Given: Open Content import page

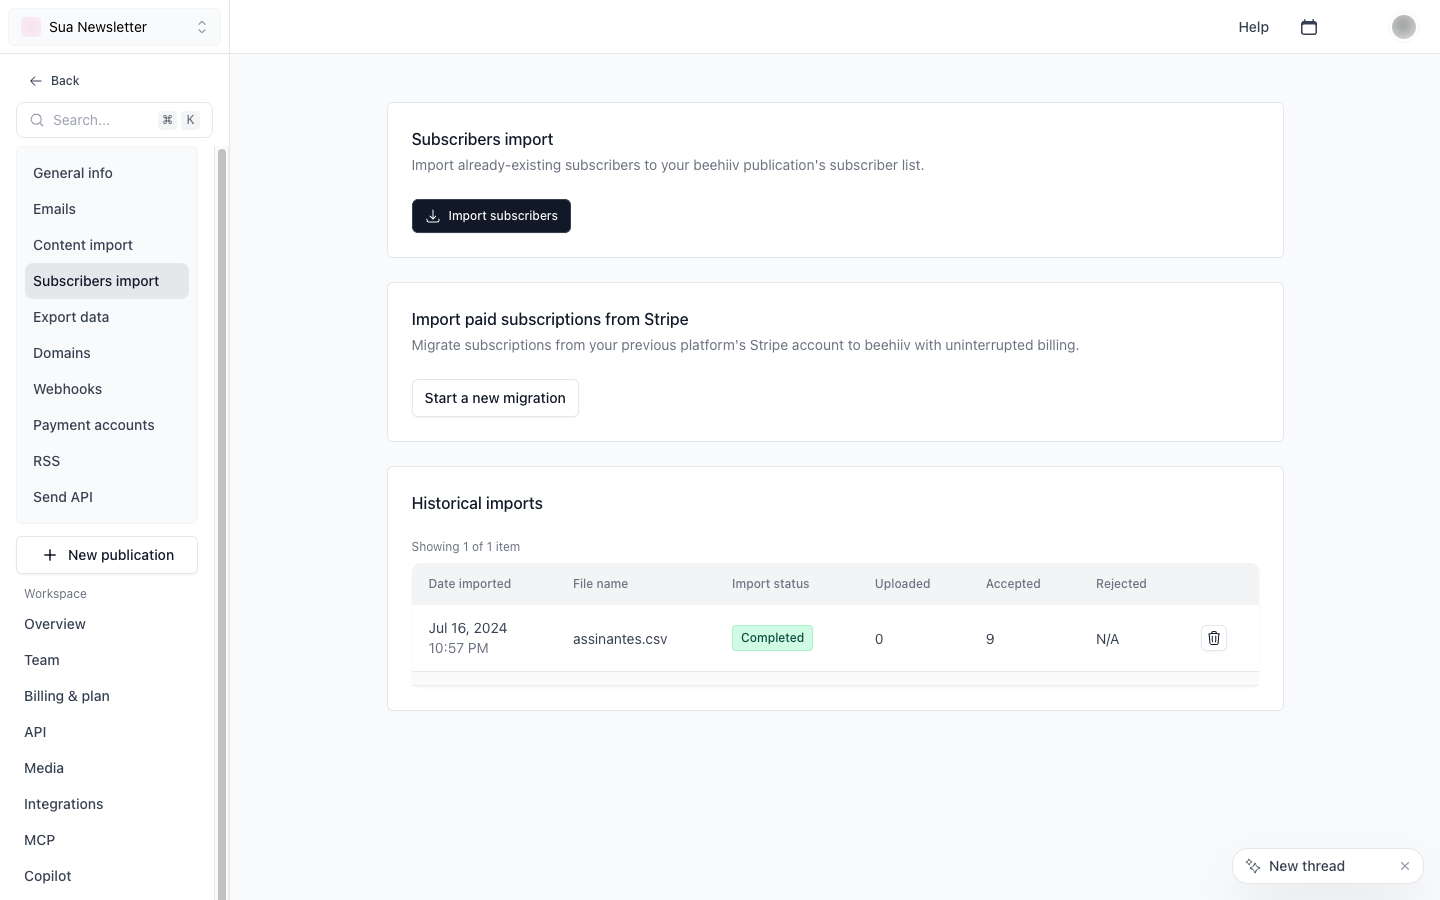Looking at the screenshot, I should [107, 245].
